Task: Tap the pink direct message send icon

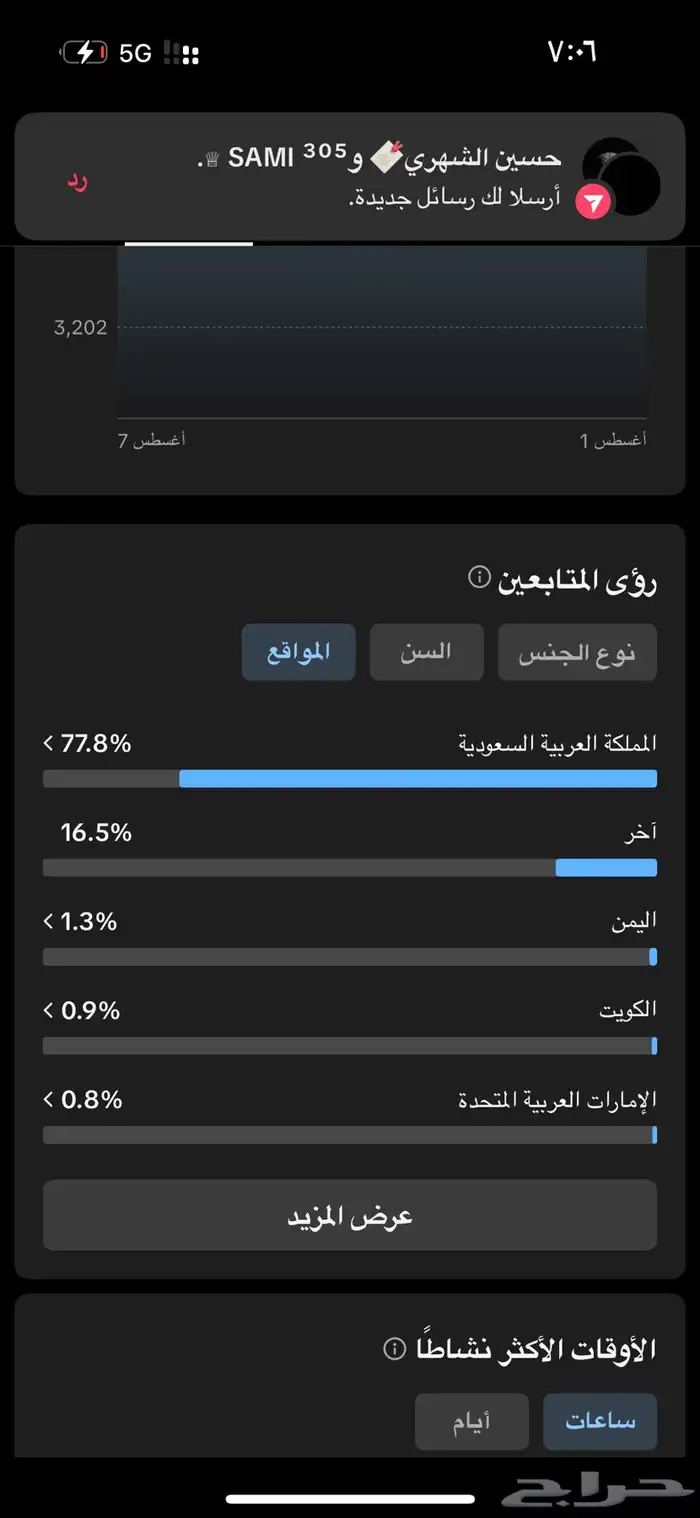Action: click(x=593, y=202)
